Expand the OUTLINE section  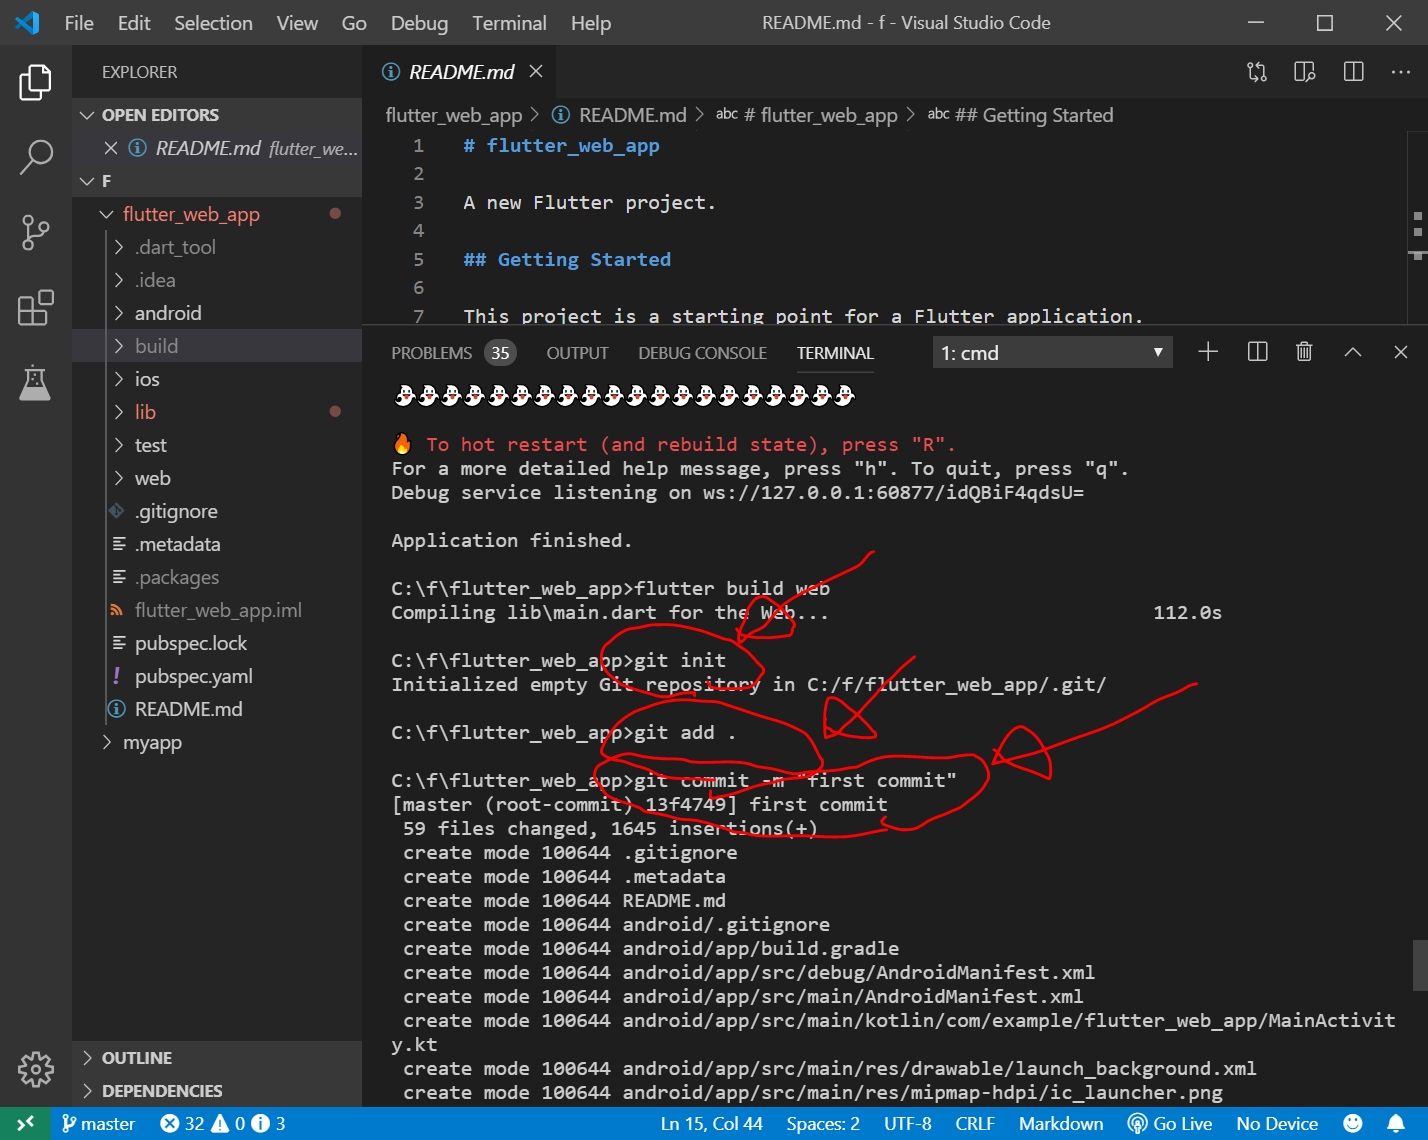click(137, 1058)
